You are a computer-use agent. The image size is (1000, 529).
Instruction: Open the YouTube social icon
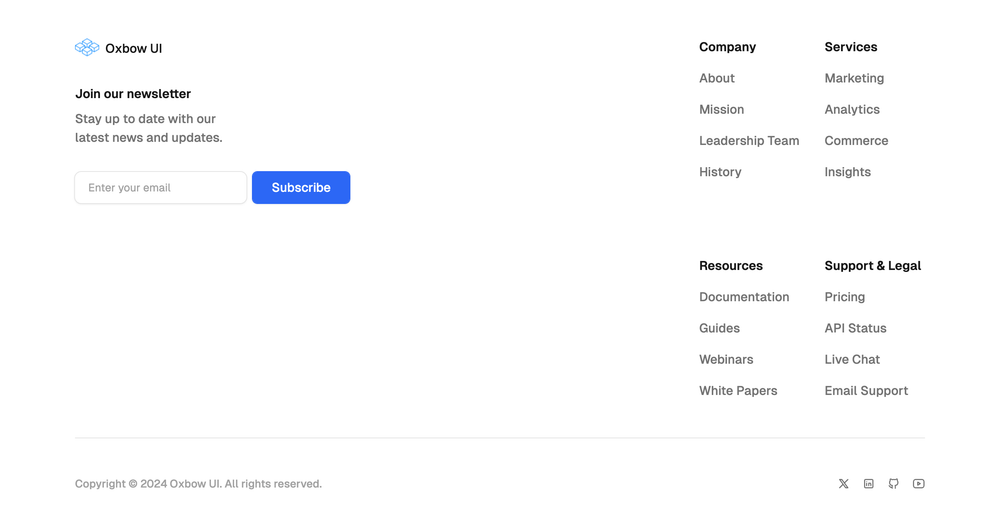918,484
